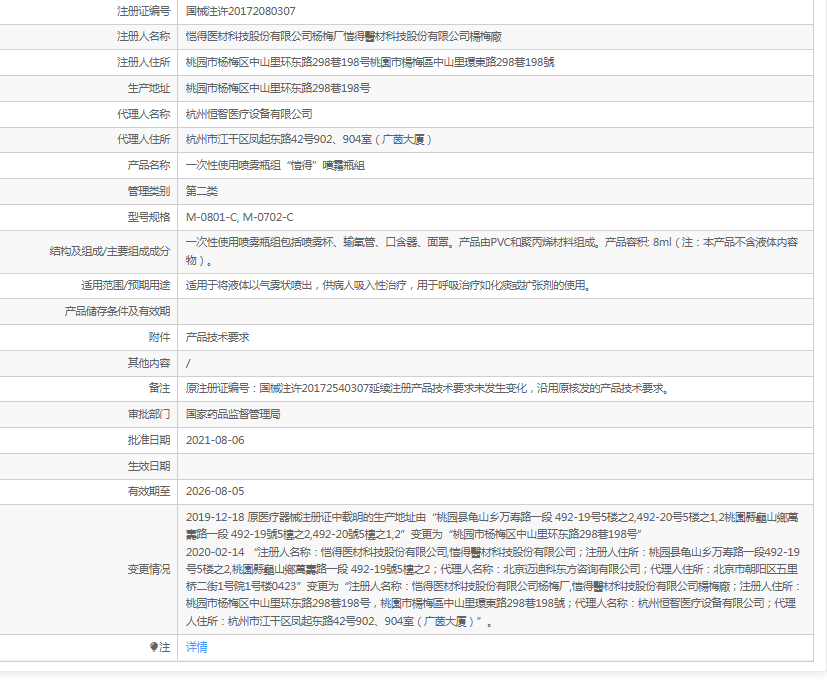Select product name 一次性使用喷雾瓶组
Viewport: 827px width, 686px height.
233,165
